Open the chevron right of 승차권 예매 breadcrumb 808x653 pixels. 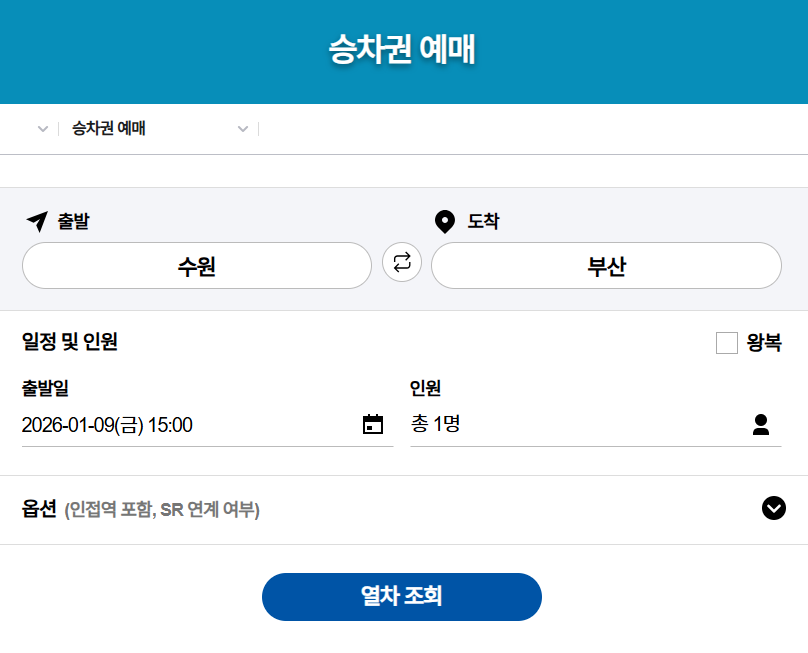pyautogui.click(x=242, y=129)
